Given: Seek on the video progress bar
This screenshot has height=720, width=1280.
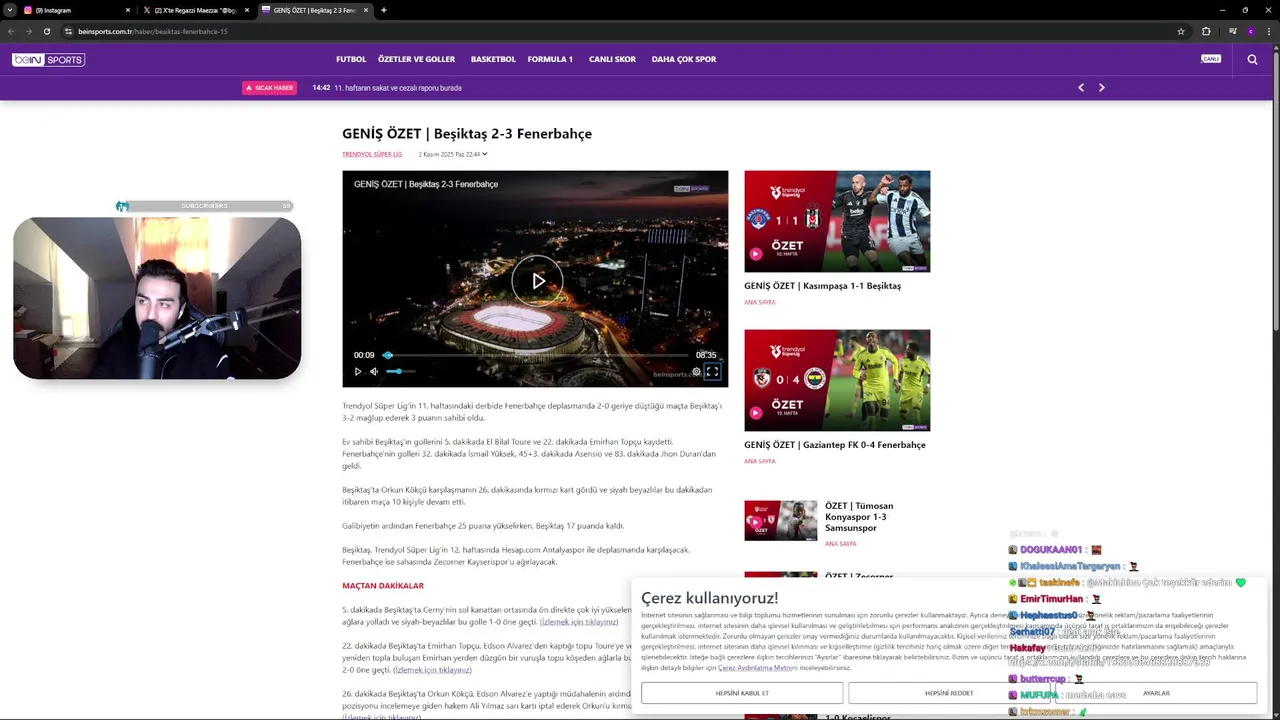Looking at the screenshot, I should pyautogui.click(x=536, y=355).
